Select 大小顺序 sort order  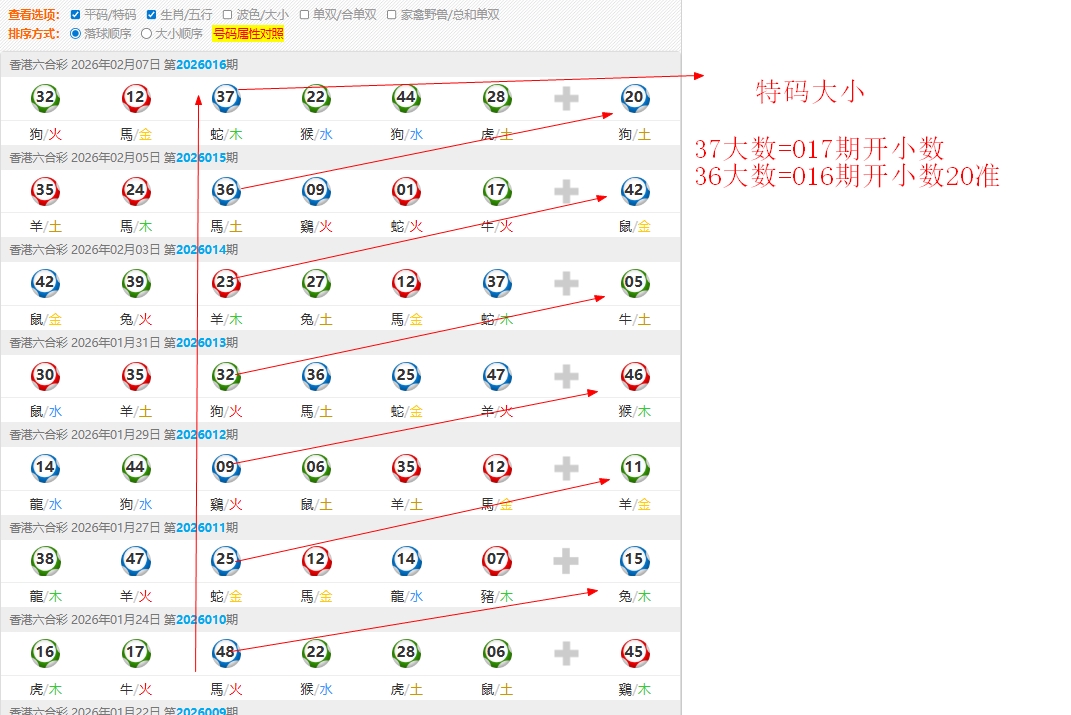[x=146, y=33]
